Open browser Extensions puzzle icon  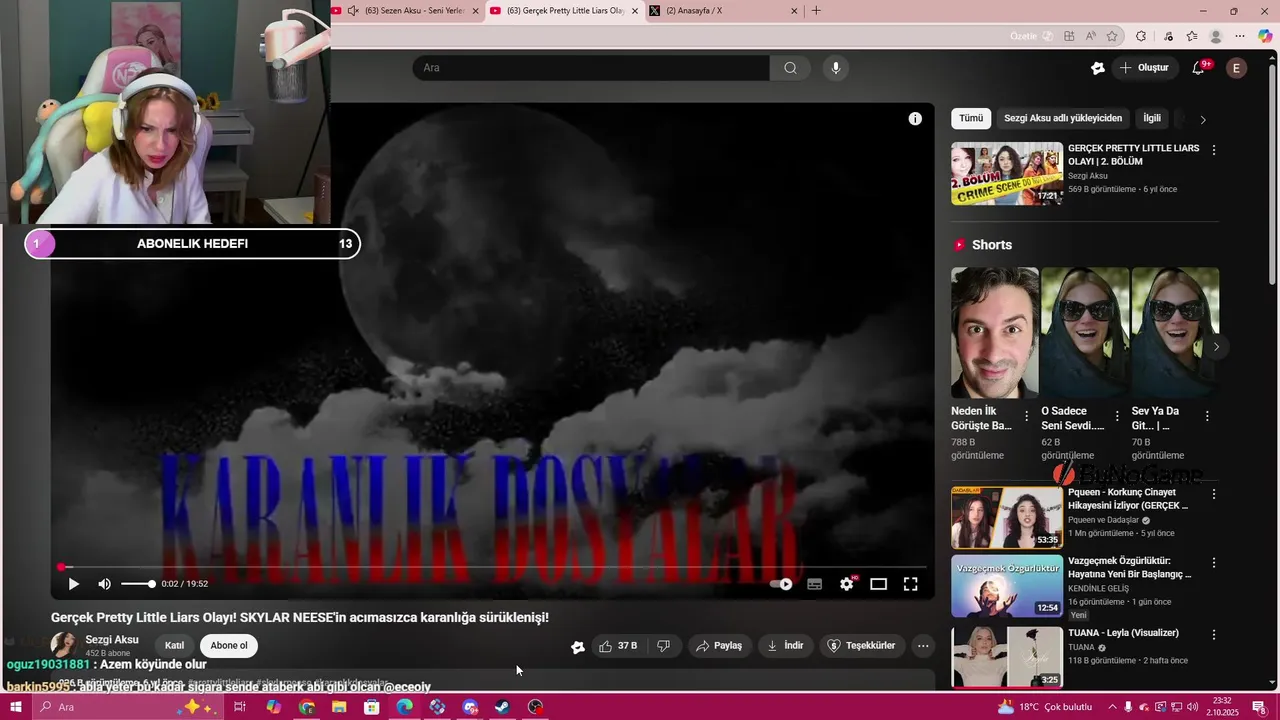tap(1141, 36)
